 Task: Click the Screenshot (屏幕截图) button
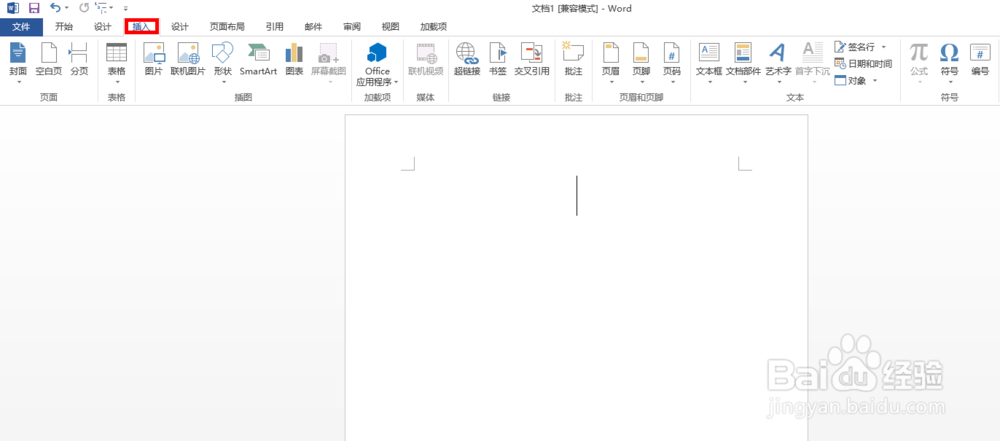[328, 63]
